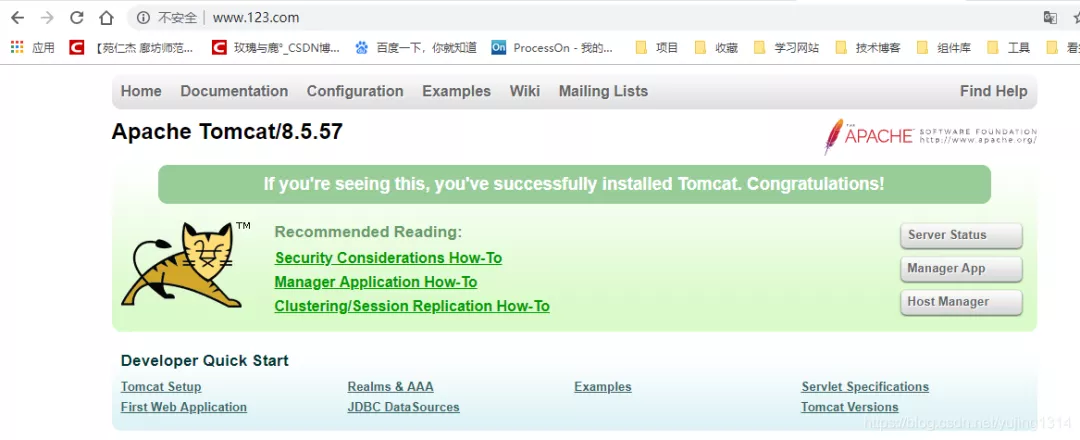The image size is (1080, 440).
Task: Go to the Home nav item
Action: pyautogui.click(x=141, y=91)
